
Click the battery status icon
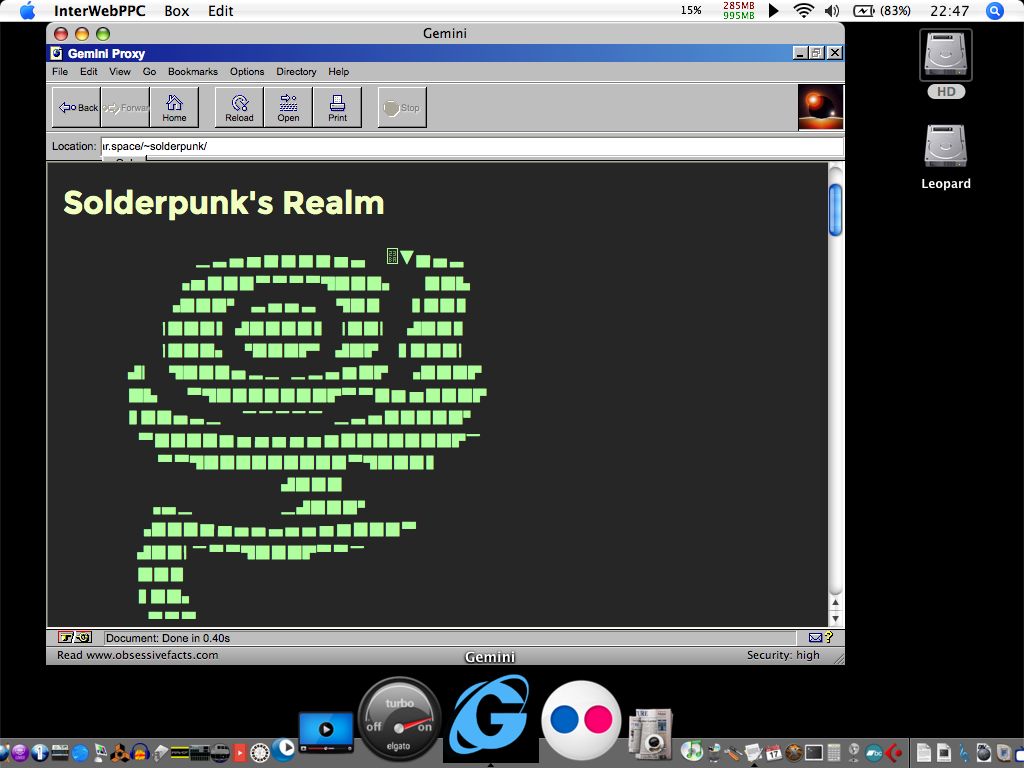click(882, 10)
